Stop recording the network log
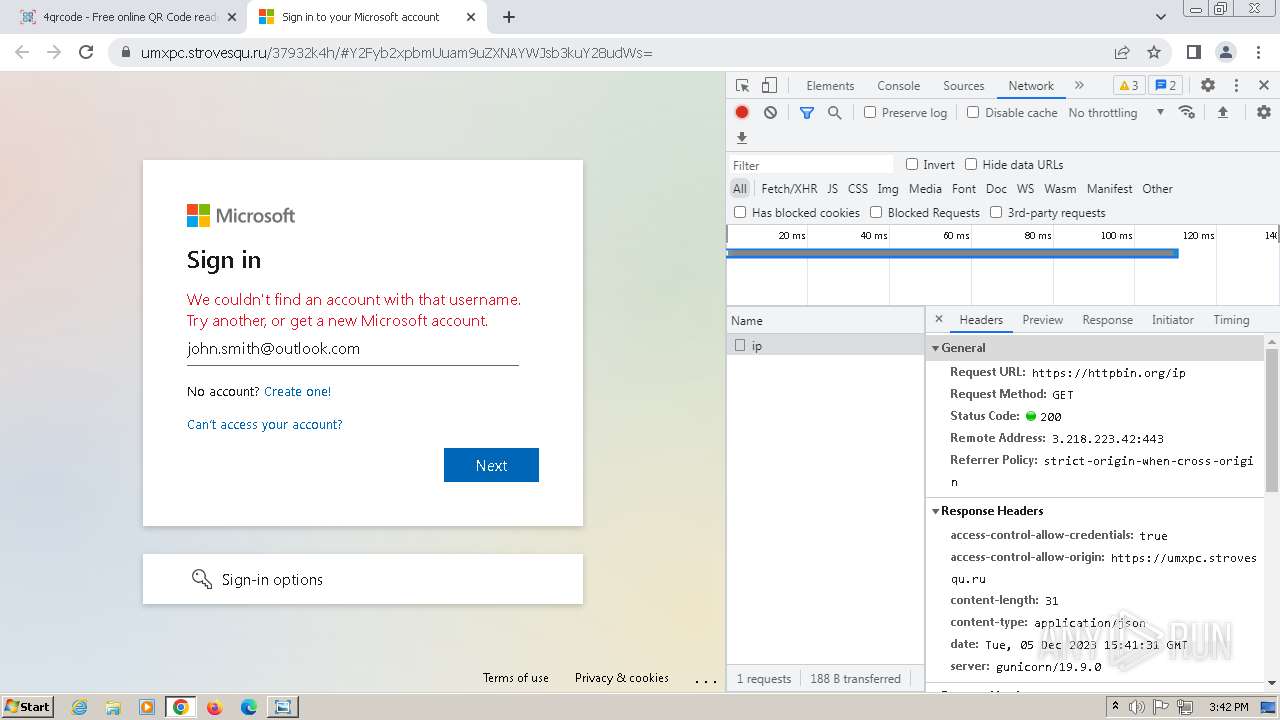 pos(742,113)
